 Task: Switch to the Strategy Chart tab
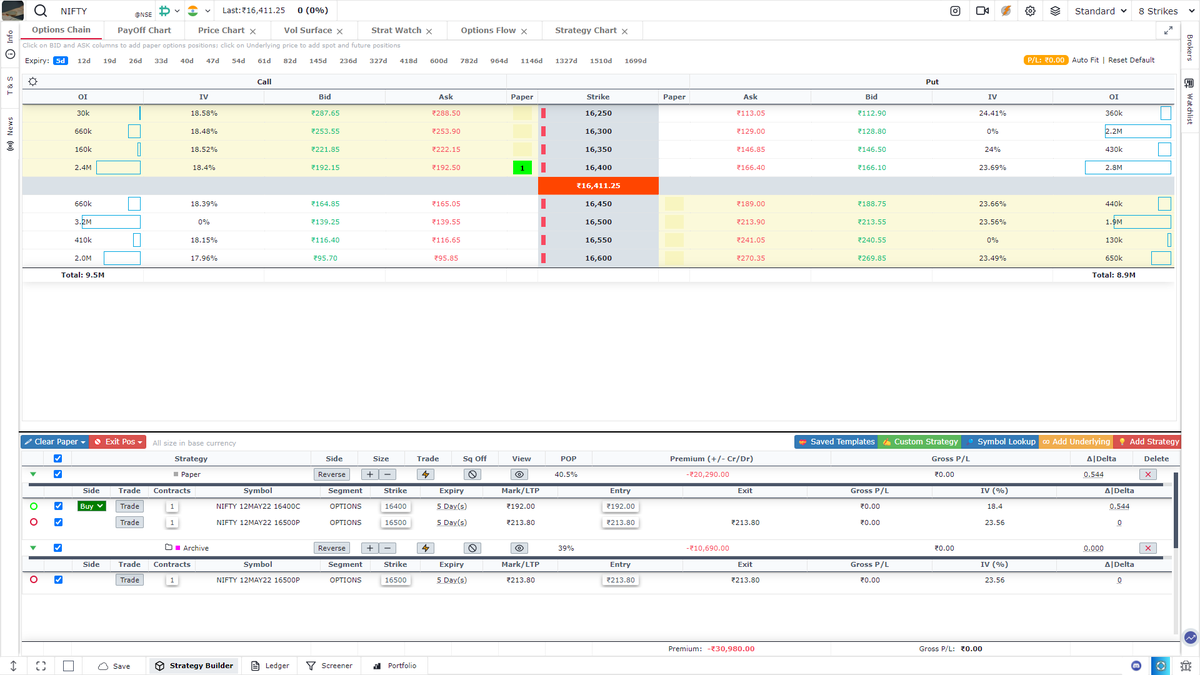click(586, 30)
